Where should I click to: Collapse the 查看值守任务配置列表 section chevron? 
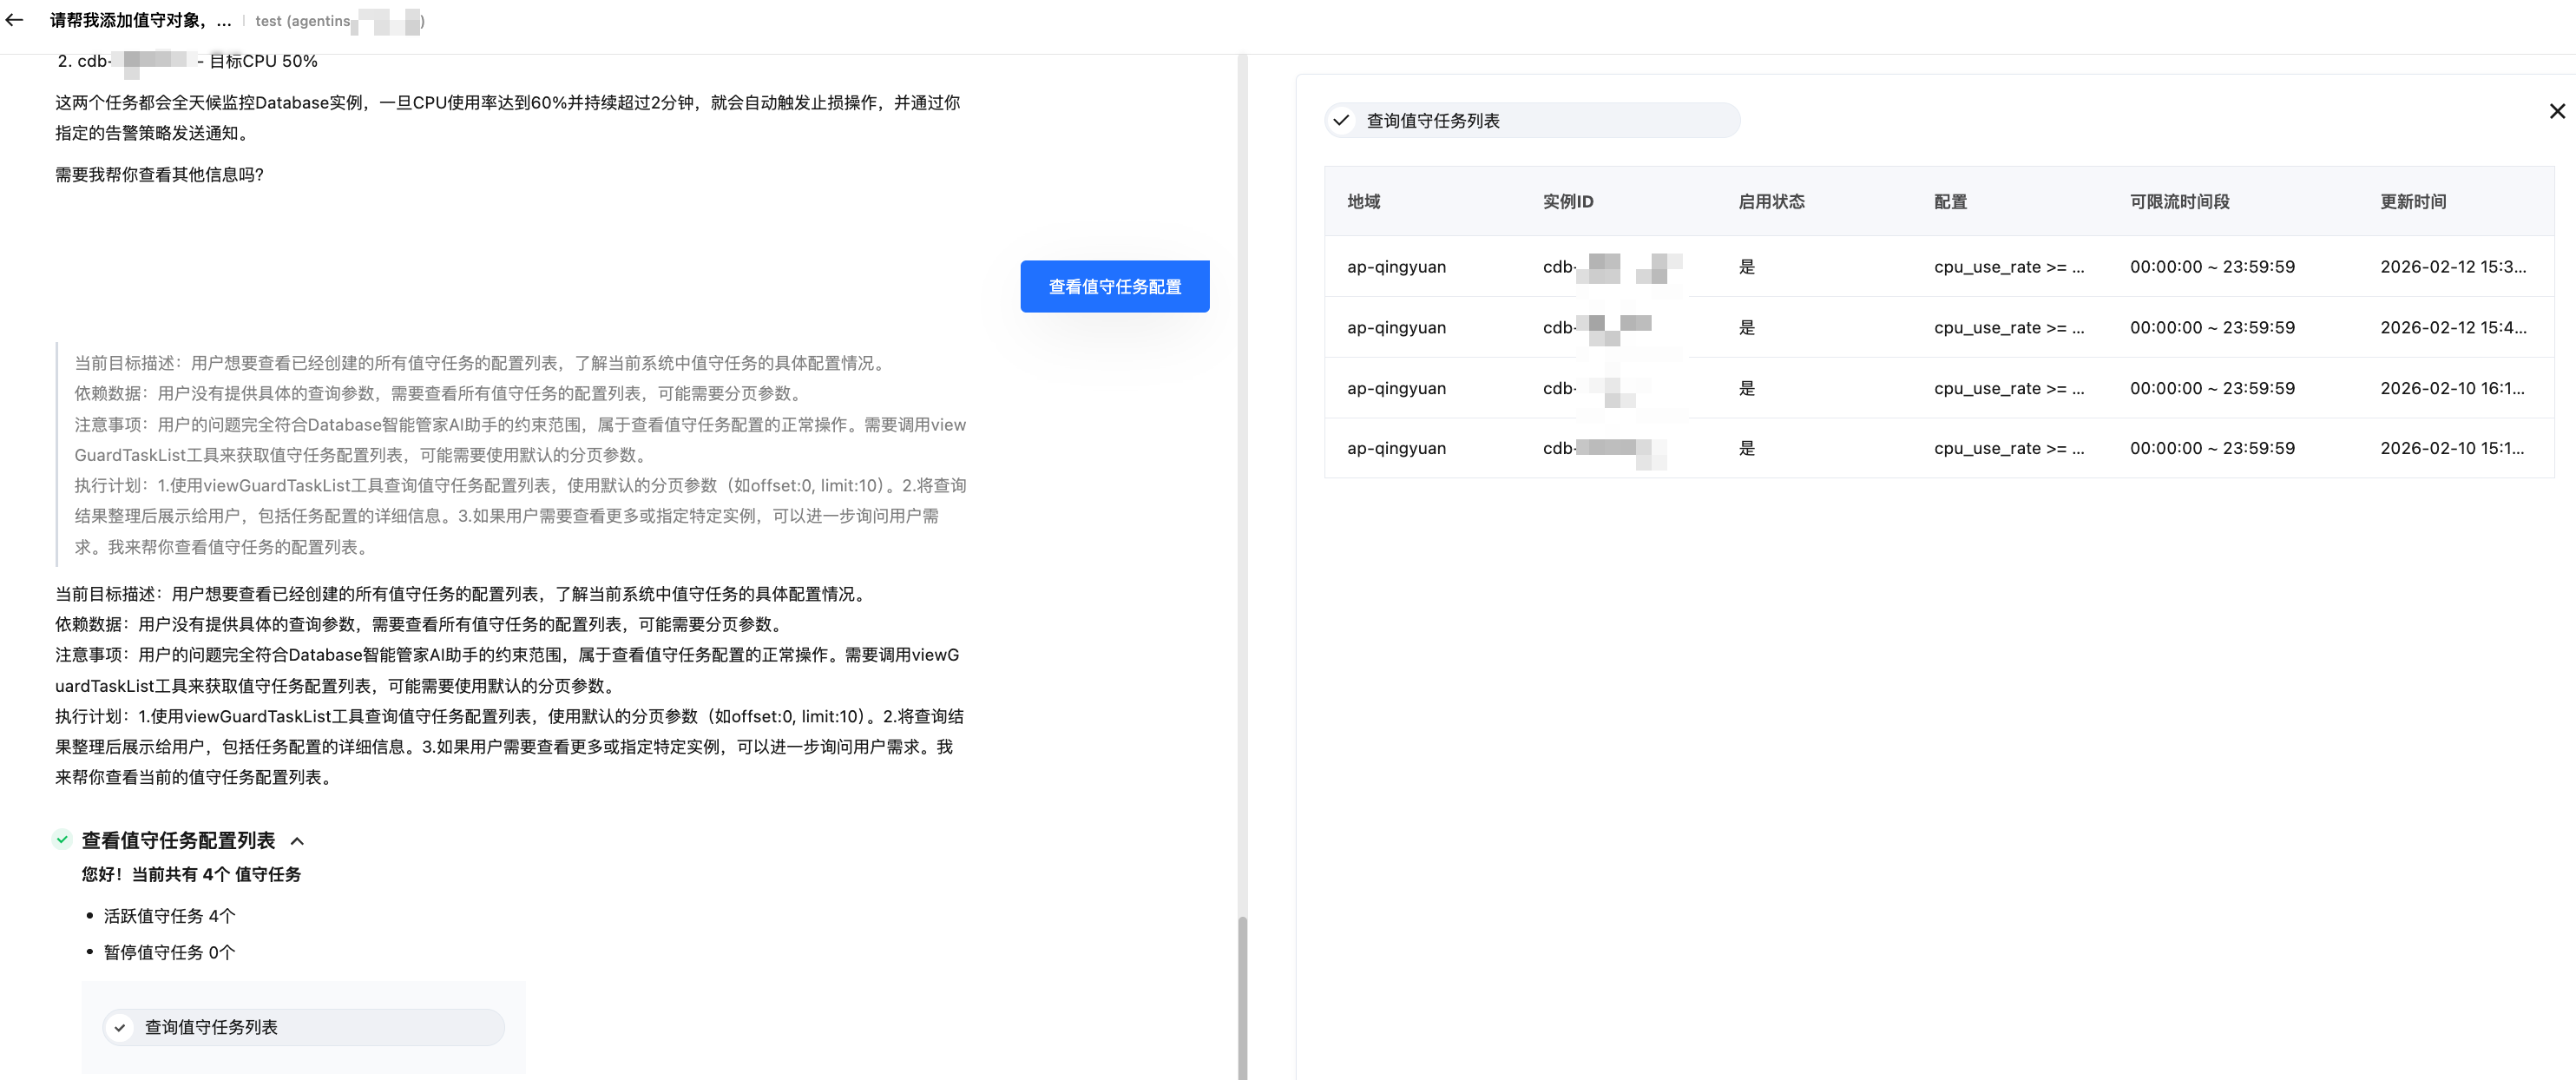click(297, 841)
